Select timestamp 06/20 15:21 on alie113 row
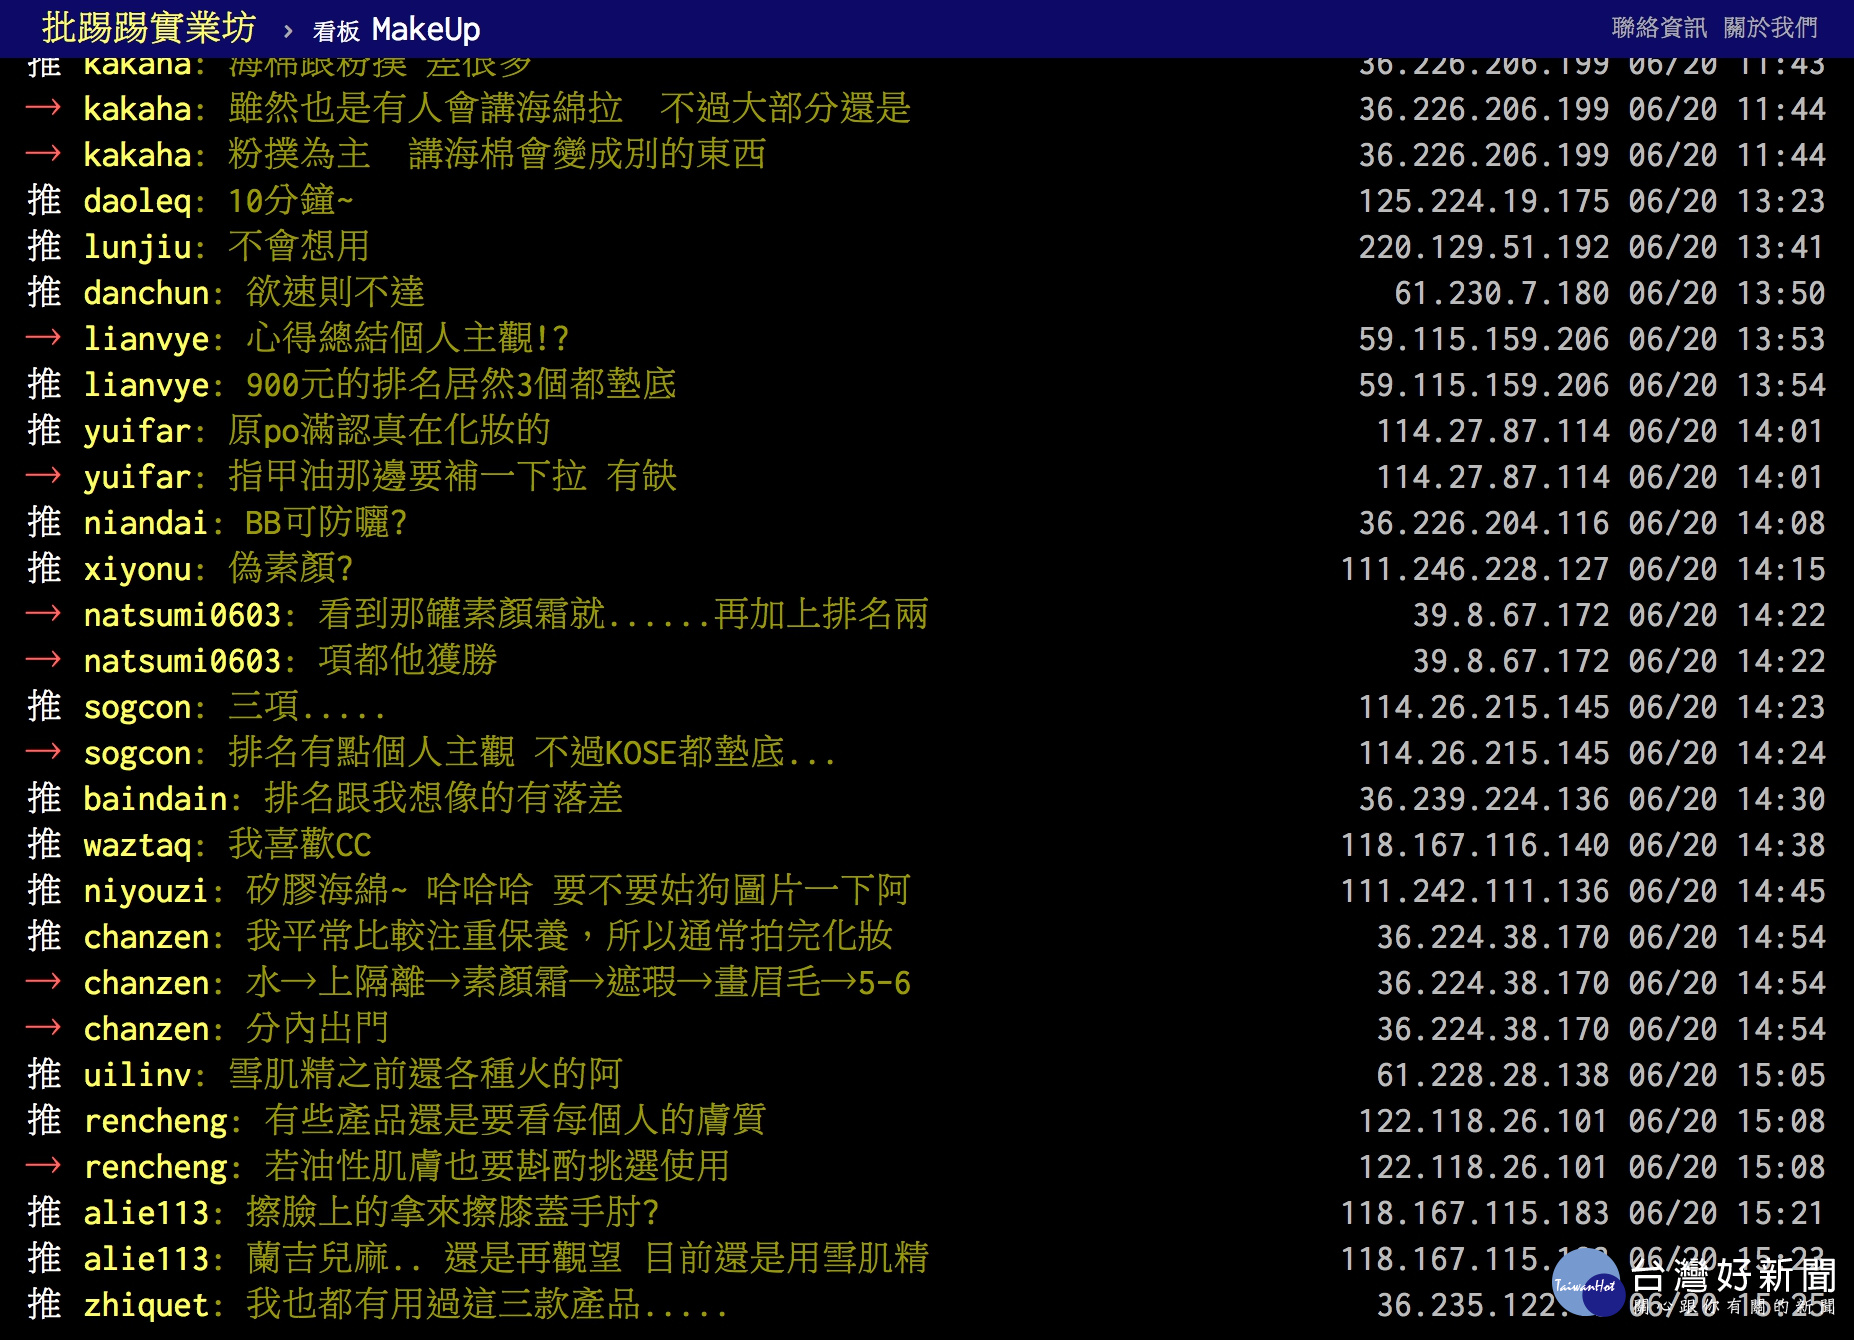The height and width of the screenshot is (1340, 1854). 1727,1213
